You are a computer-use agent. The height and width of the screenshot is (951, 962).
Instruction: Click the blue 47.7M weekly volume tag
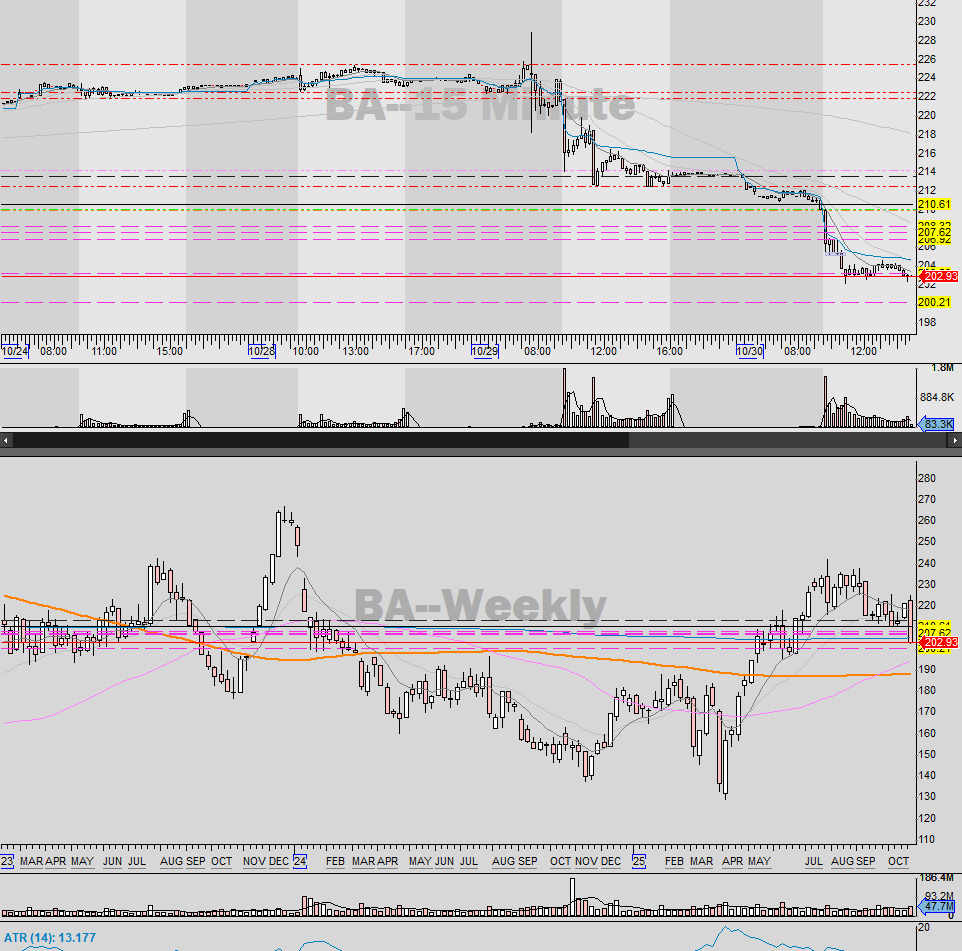click(937, 906)
